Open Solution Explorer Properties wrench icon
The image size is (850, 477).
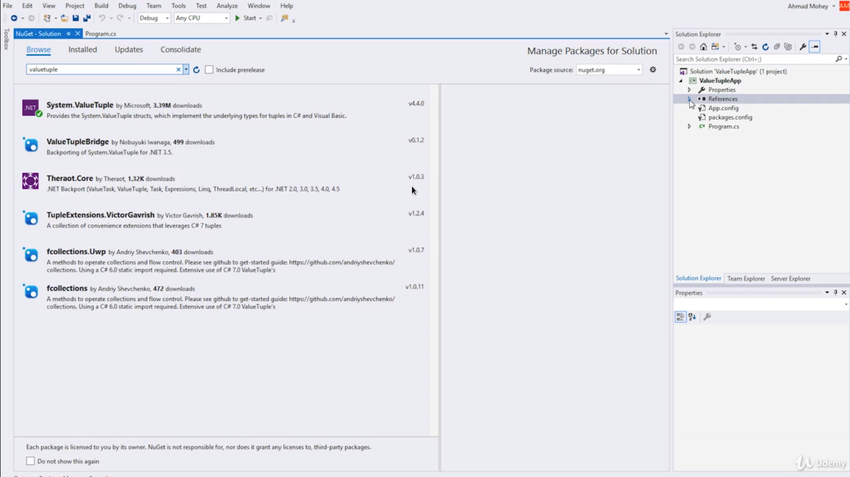pyautogui.click(x=803, y=47)
